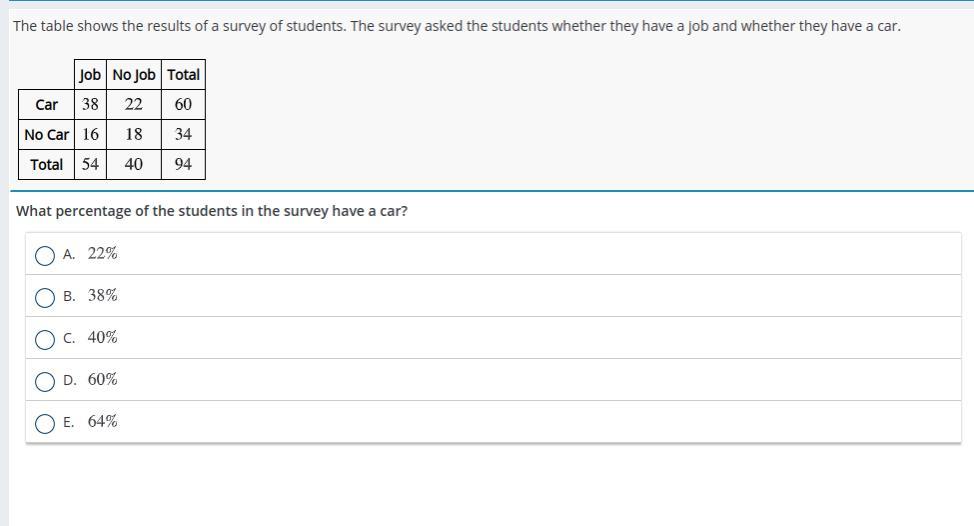Click the Car row total of 60
Image resolution: width=974 pixels, height=526 pixels.
point(183,104)
